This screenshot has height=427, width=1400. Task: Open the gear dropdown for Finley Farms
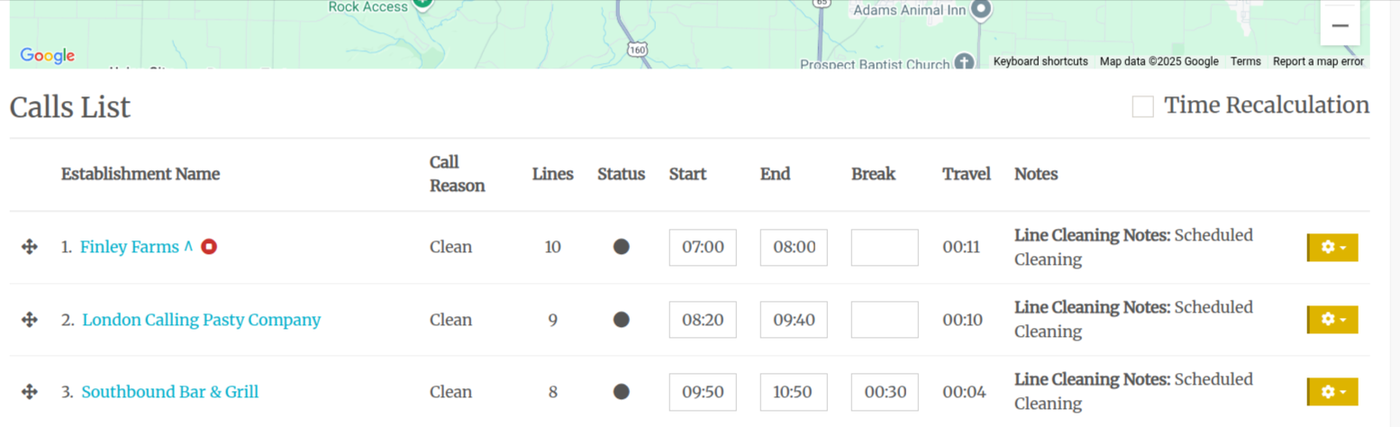click(1332, 247)
